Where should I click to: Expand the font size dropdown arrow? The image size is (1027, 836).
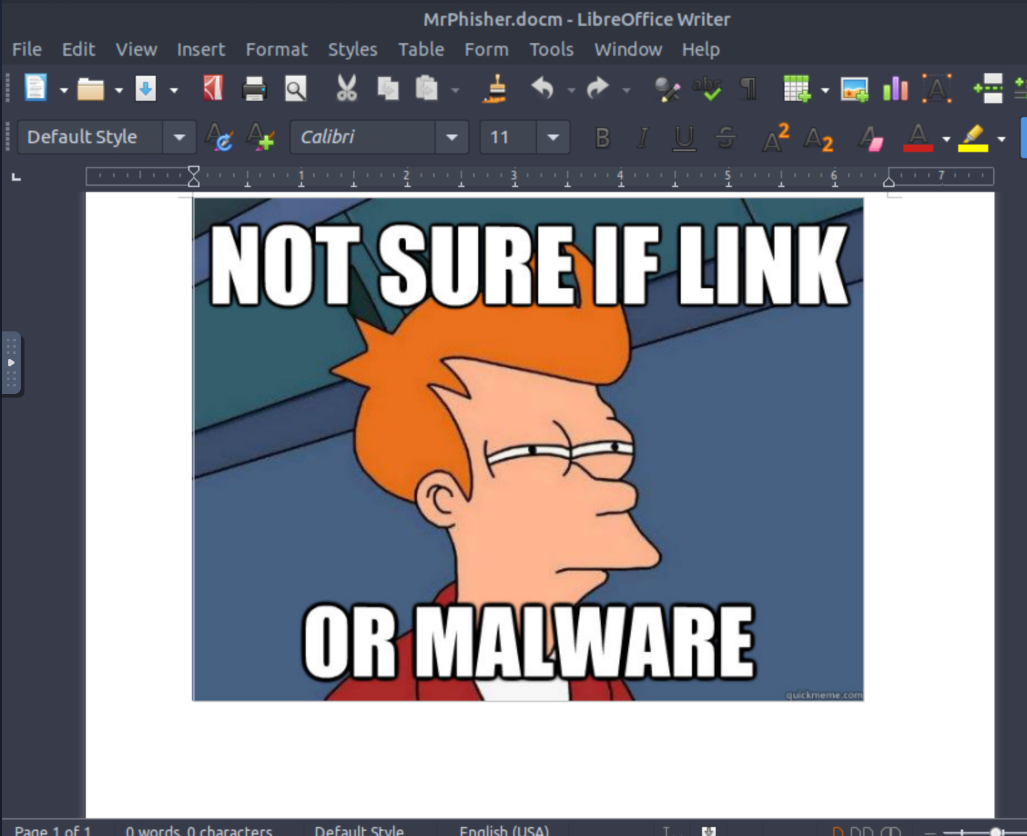(x=553, y=138)
